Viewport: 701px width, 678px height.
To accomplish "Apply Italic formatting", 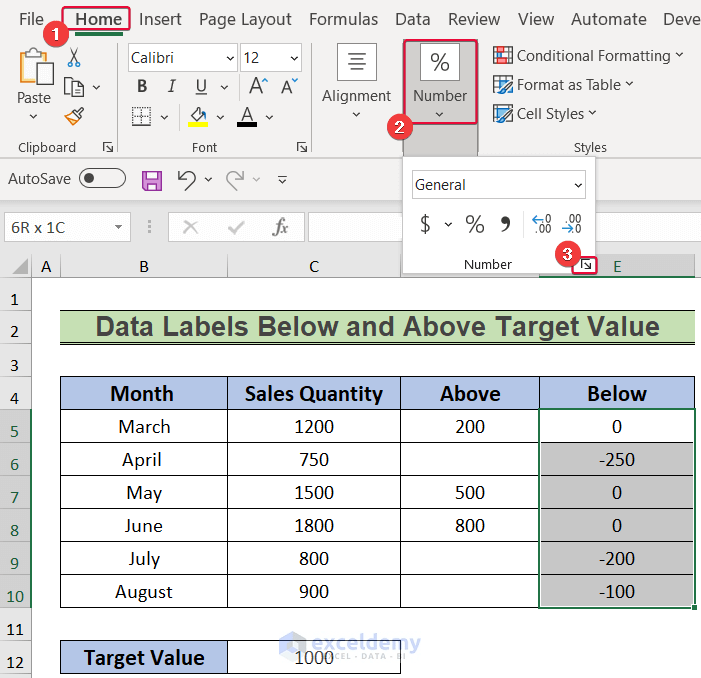I will [x=171, y=86].
